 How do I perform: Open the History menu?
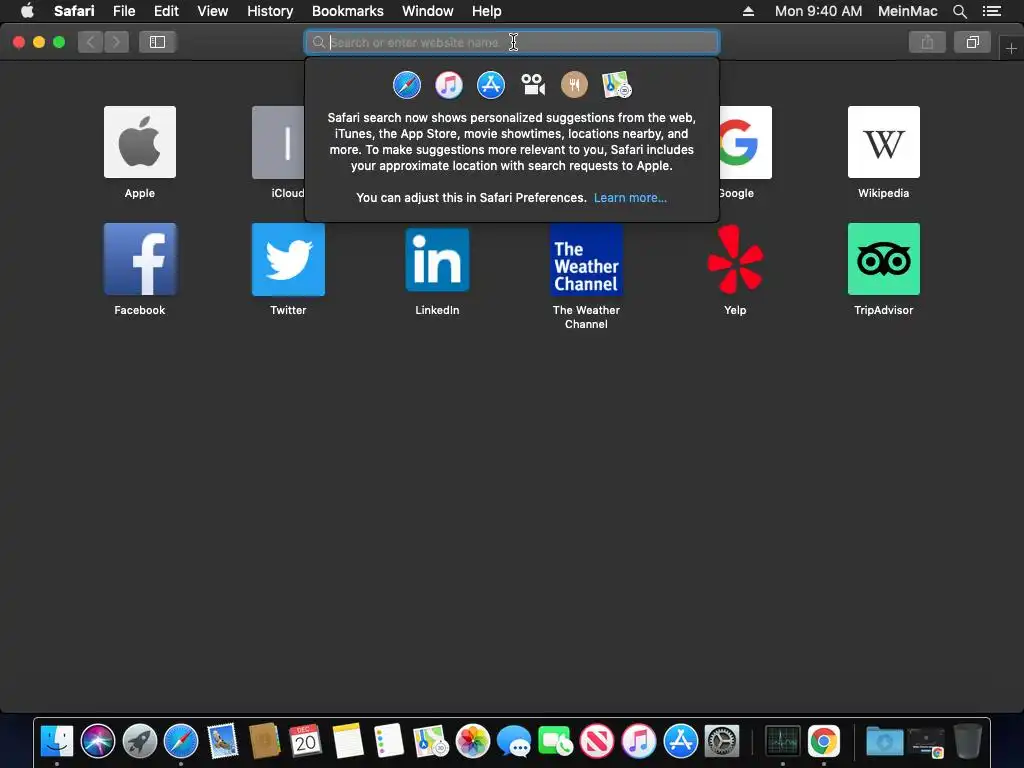click(270, 11)
